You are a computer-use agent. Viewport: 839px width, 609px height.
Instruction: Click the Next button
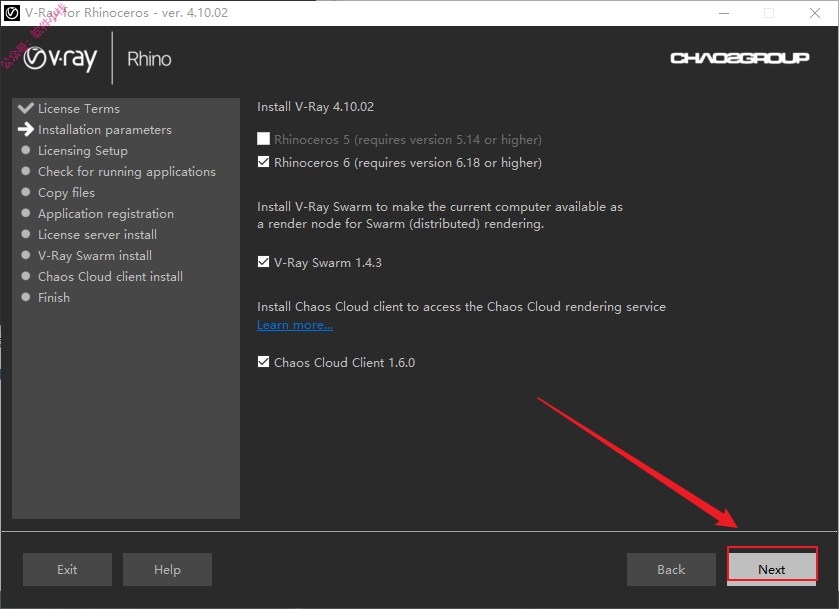click(x=772, y=569)
